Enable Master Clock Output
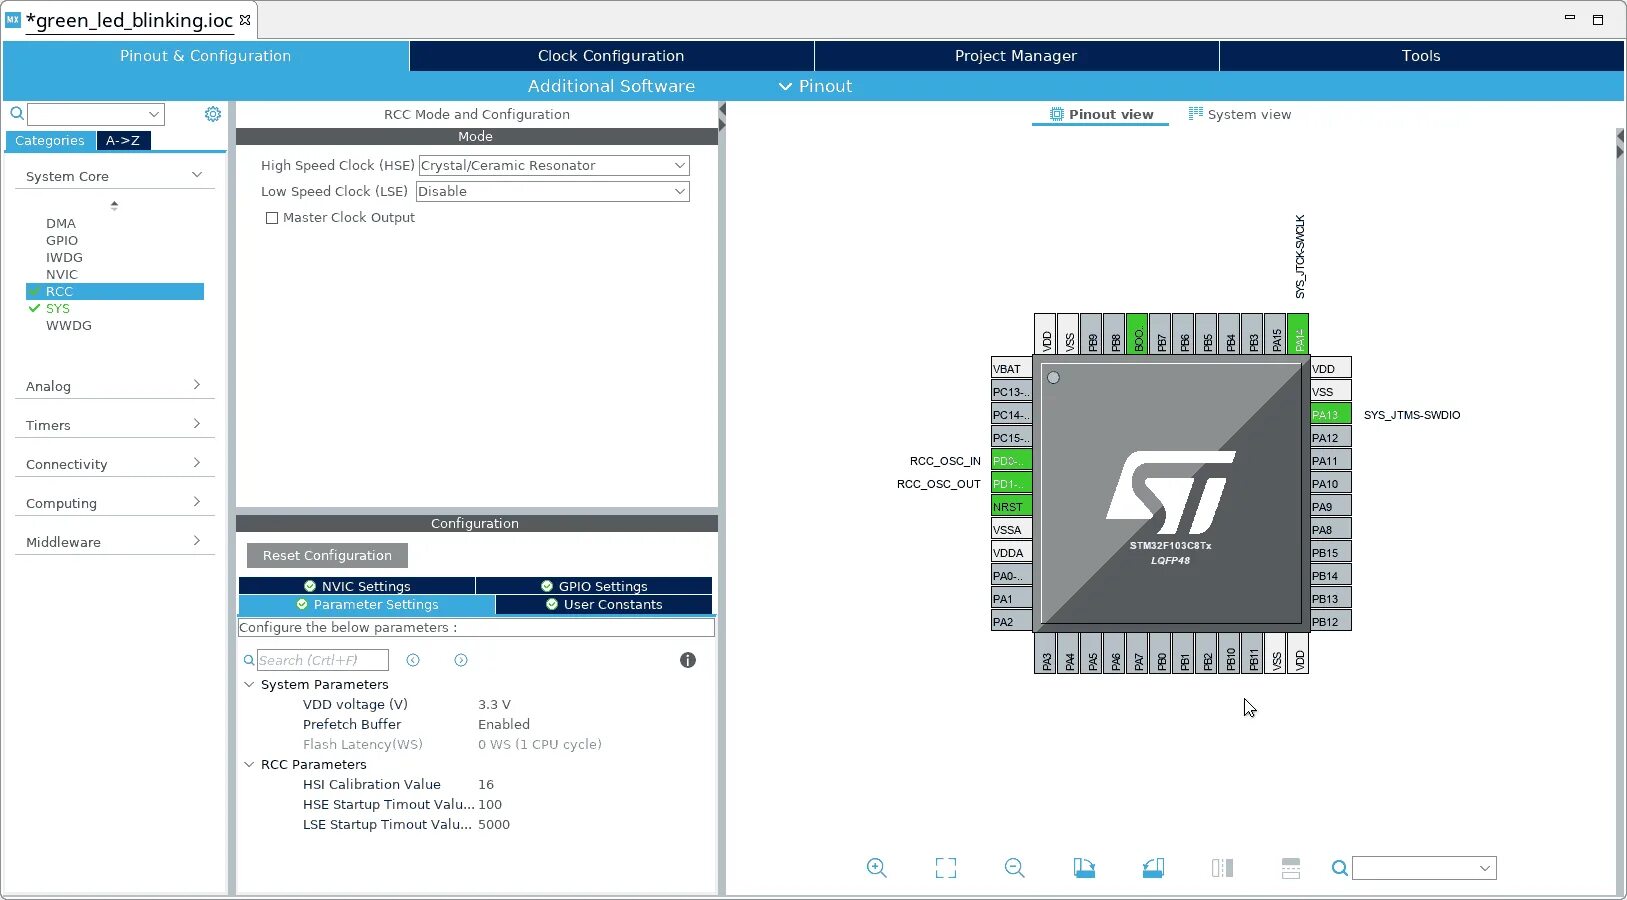 click(x=271, y=218)
